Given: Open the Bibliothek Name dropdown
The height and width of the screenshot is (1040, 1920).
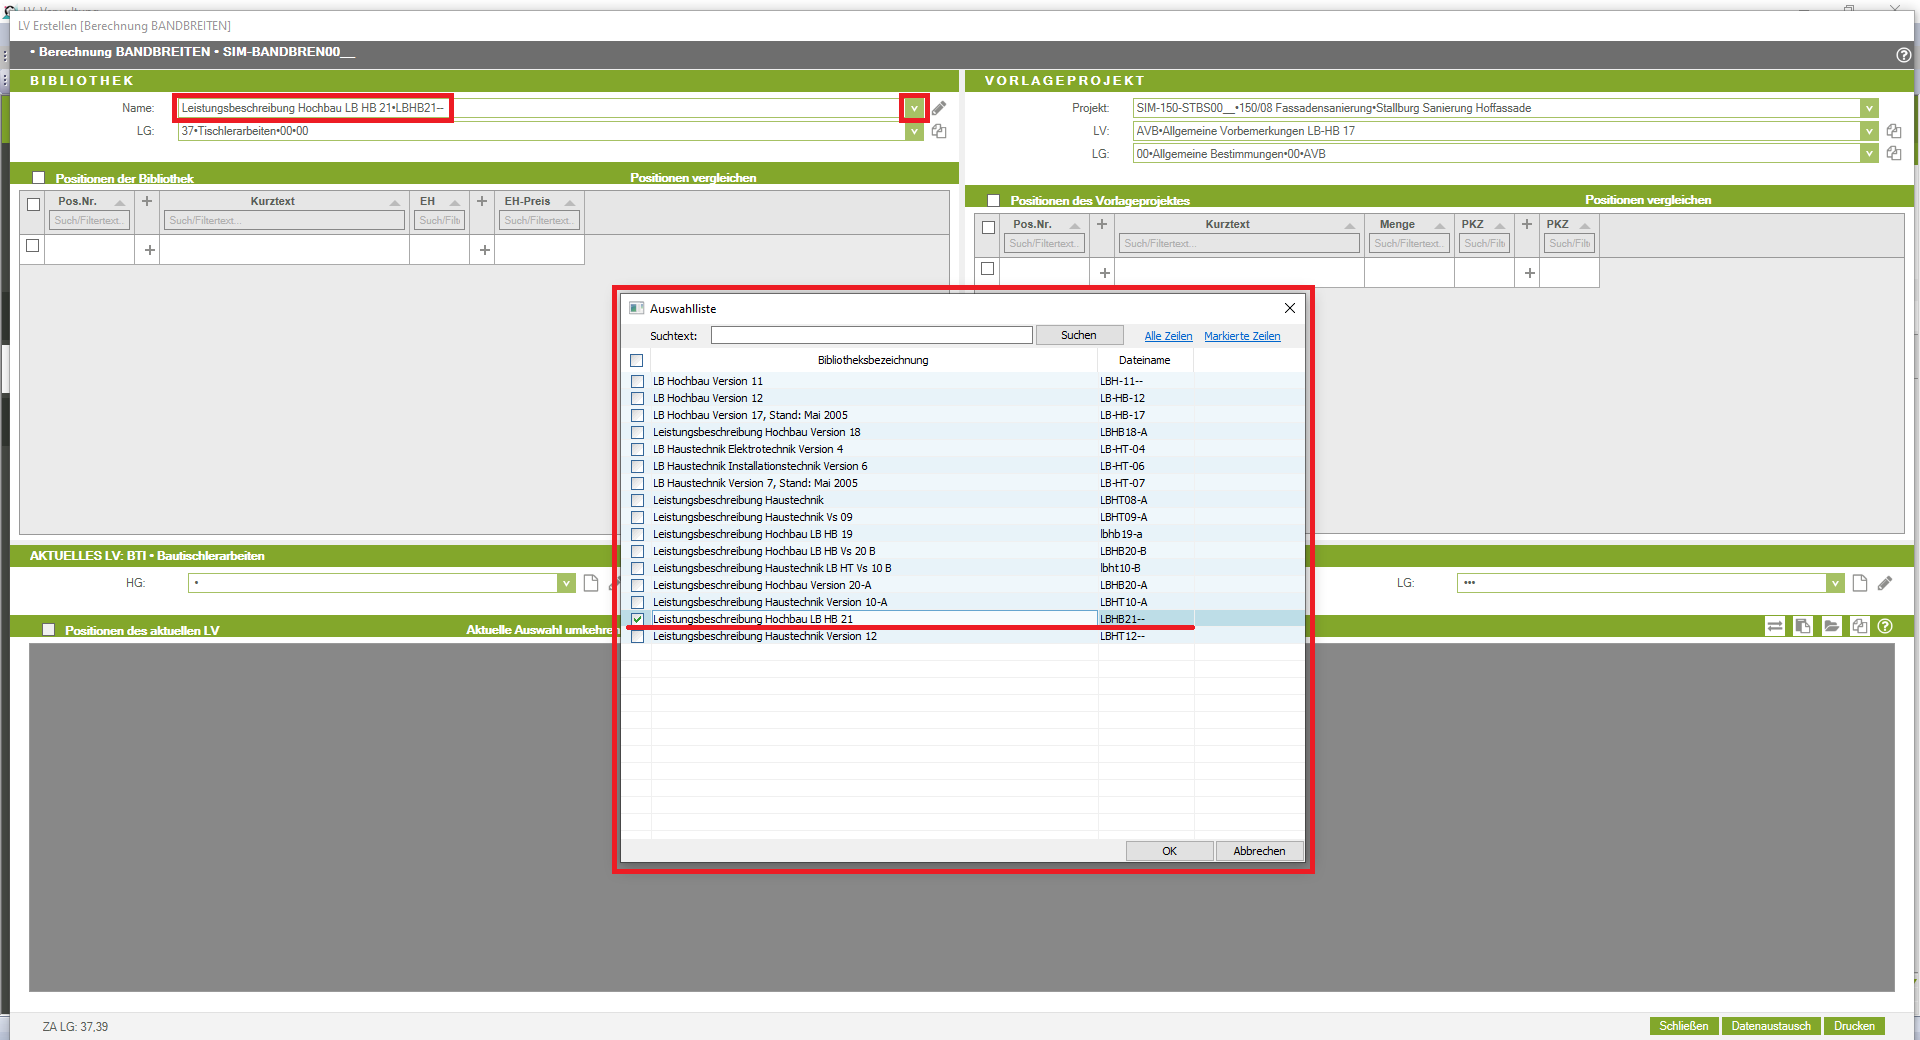Looking at the screenshot, I should point(914,108).
